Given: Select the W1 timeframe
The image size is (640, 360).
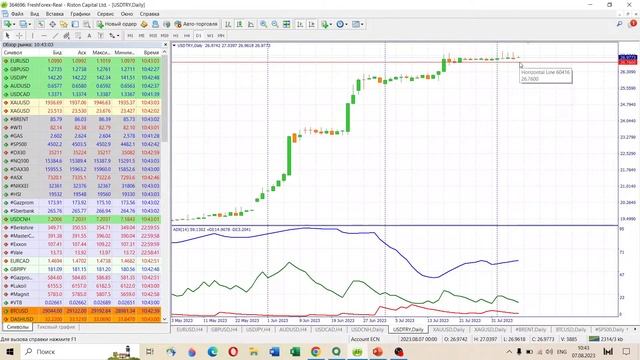Looking at the screenshot, I should point(210,36).
